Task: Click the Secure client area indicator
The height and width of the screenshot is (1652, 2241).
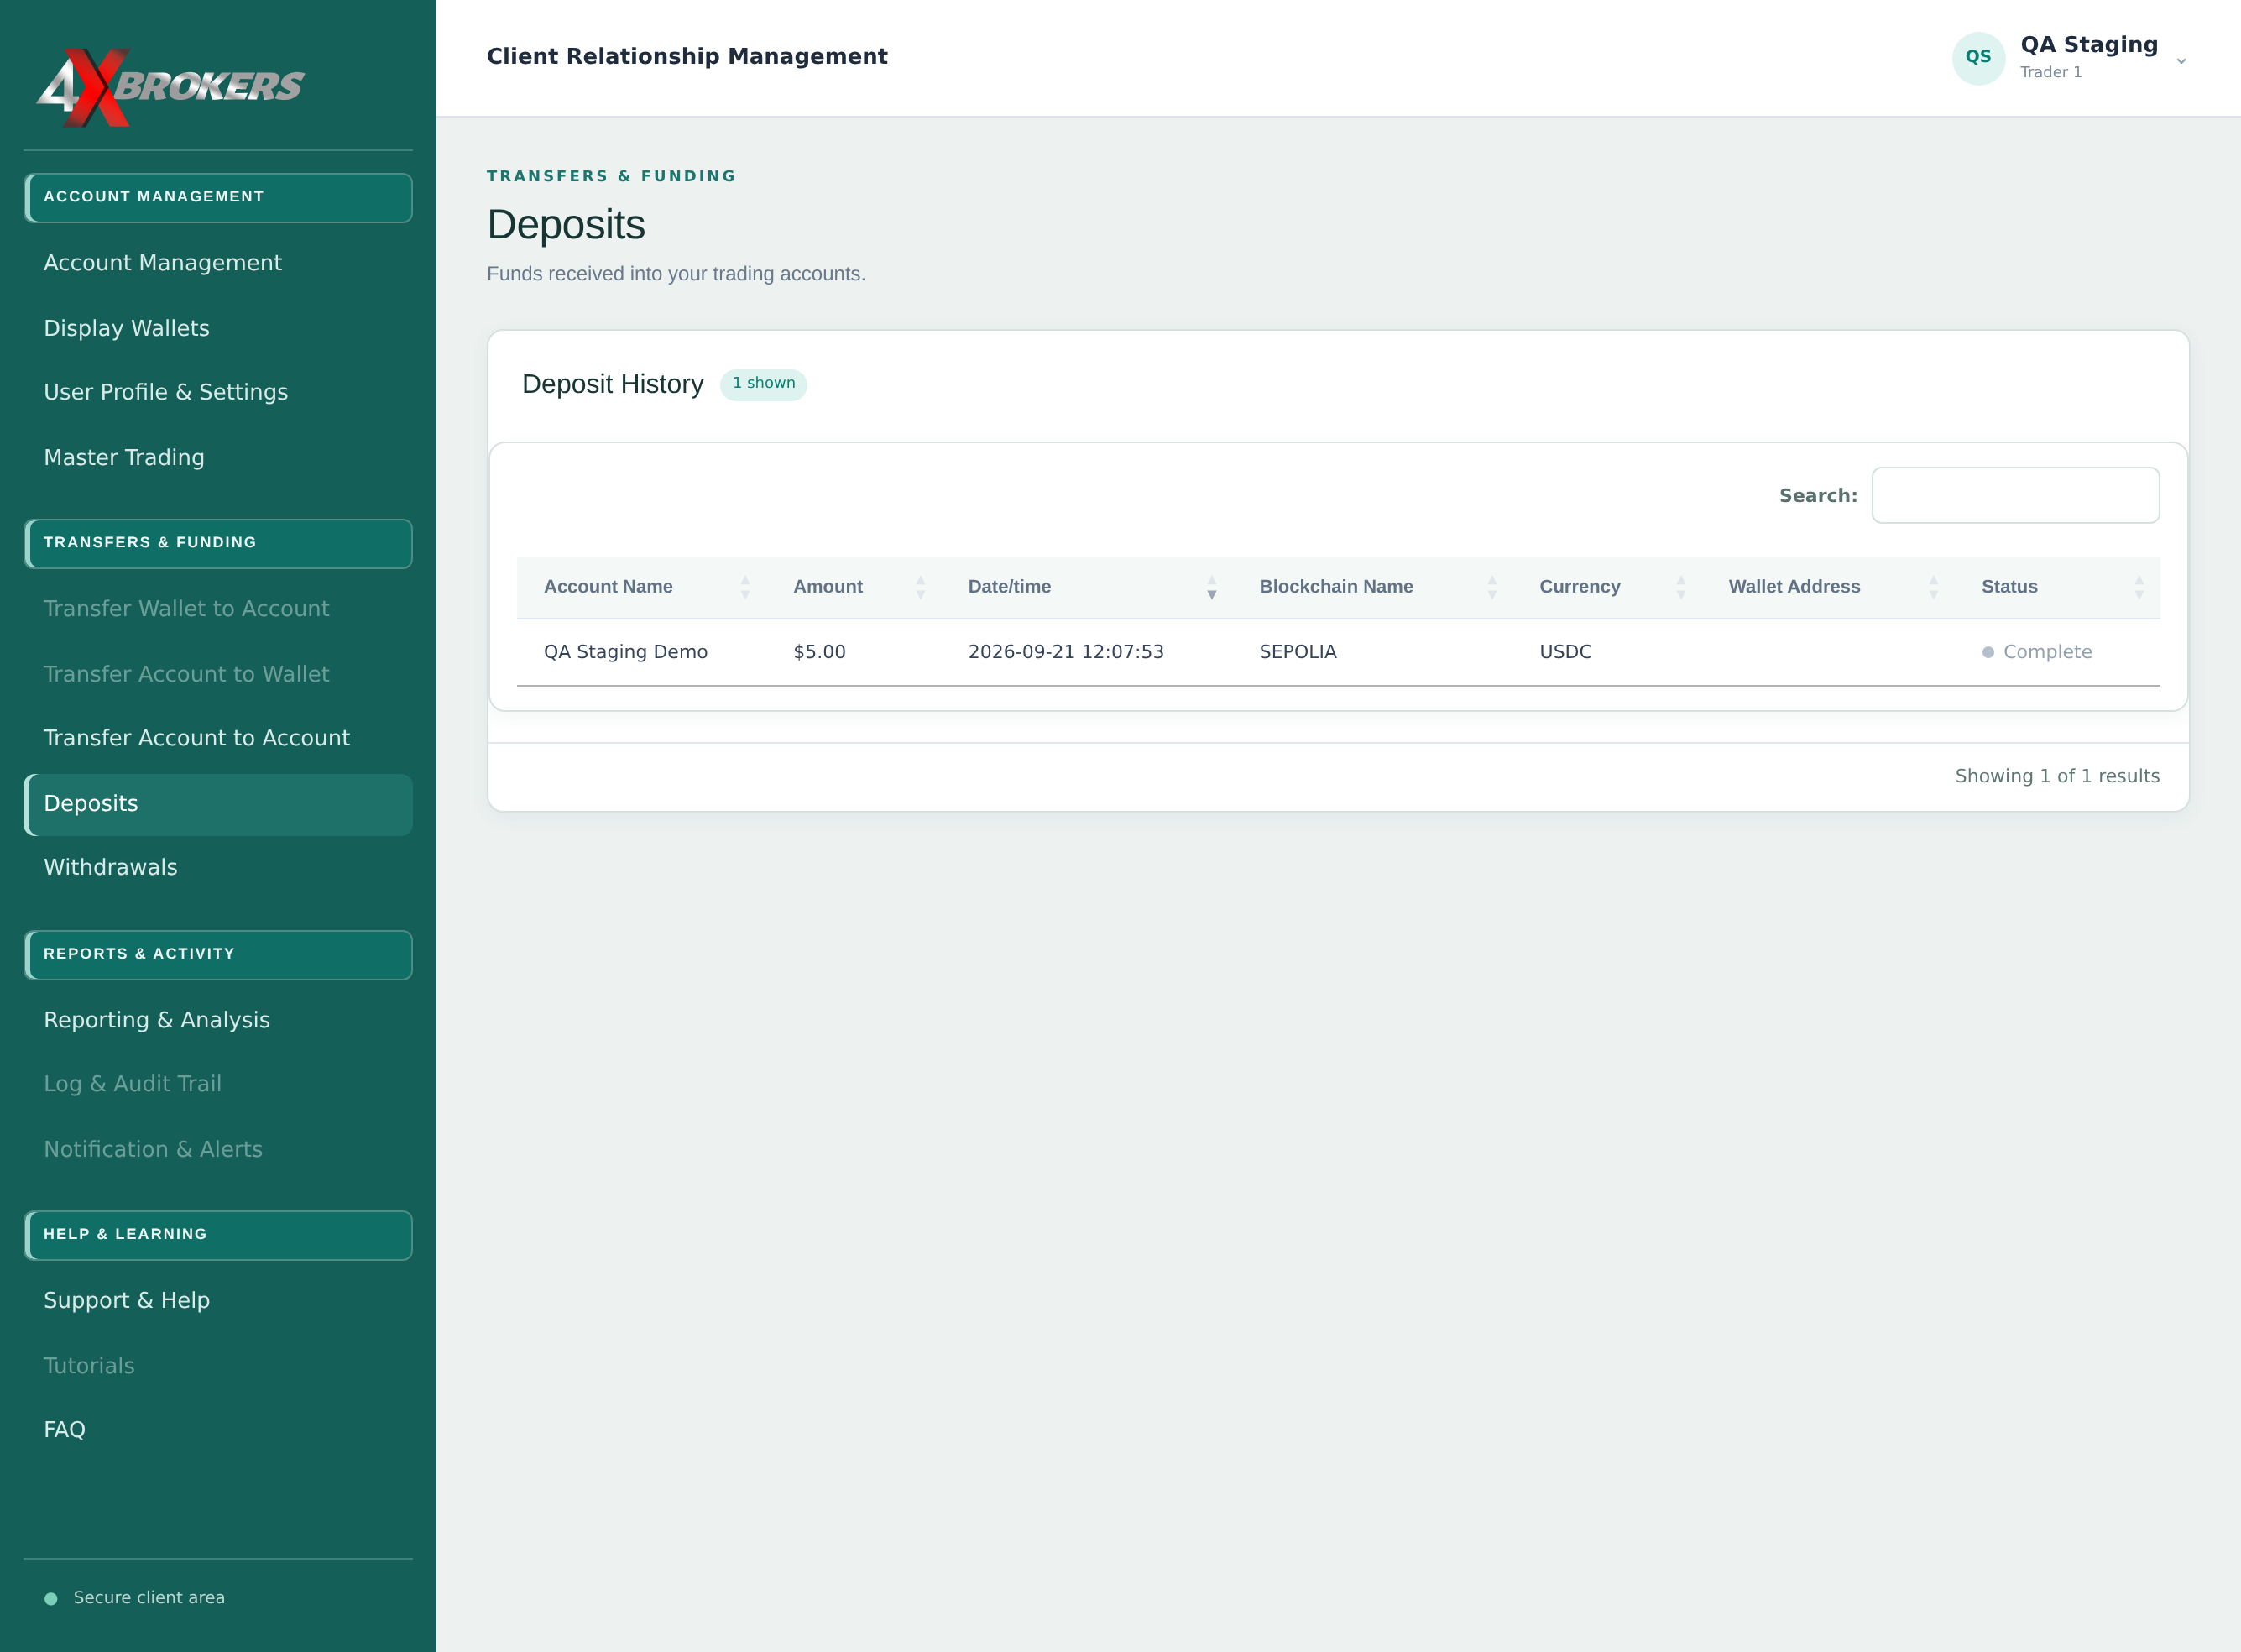Action: (135, 1598)
